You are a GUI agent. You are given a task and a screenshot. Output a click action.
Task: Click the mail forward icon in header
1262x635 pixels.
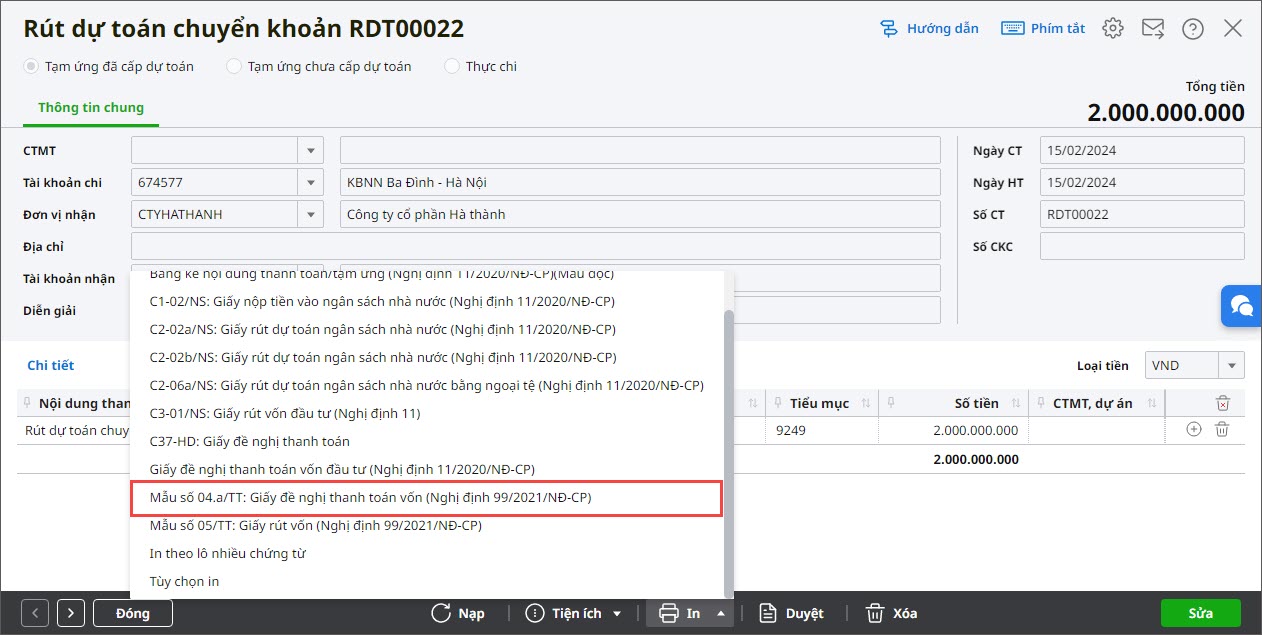click(x=1153, y=28)
